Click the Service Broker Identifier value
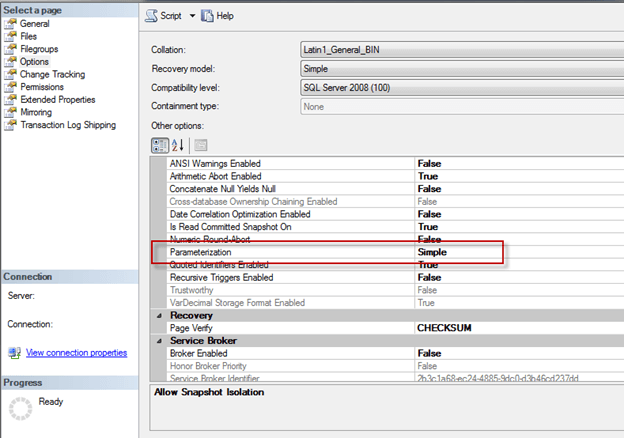 497,378
